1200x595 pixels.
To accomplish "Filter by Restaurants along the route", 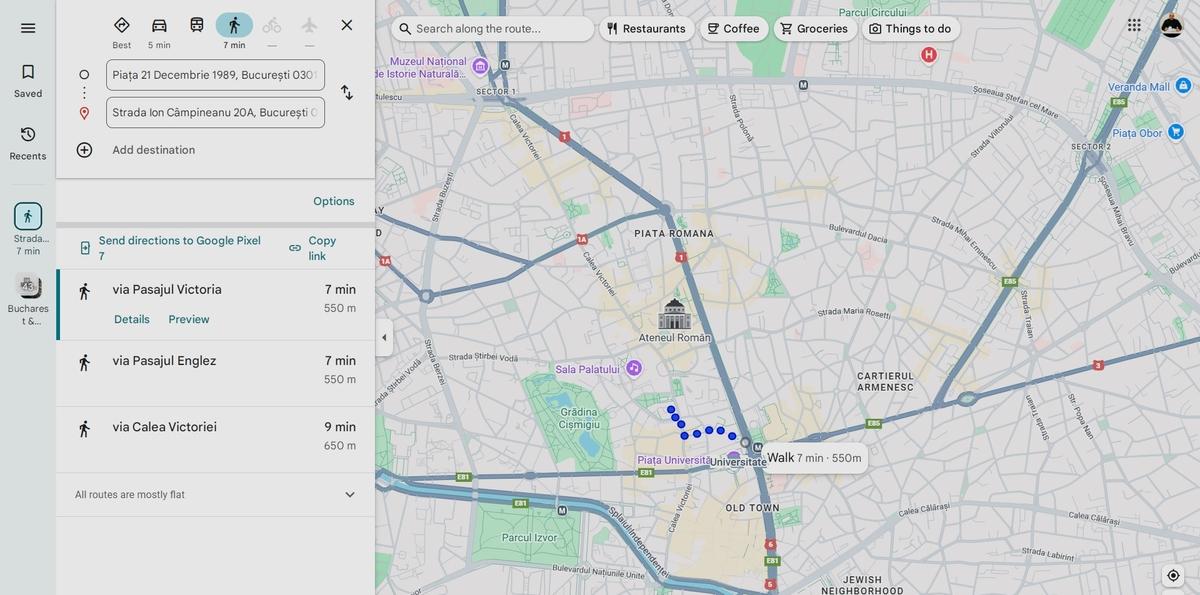I will tap(645, 29).
